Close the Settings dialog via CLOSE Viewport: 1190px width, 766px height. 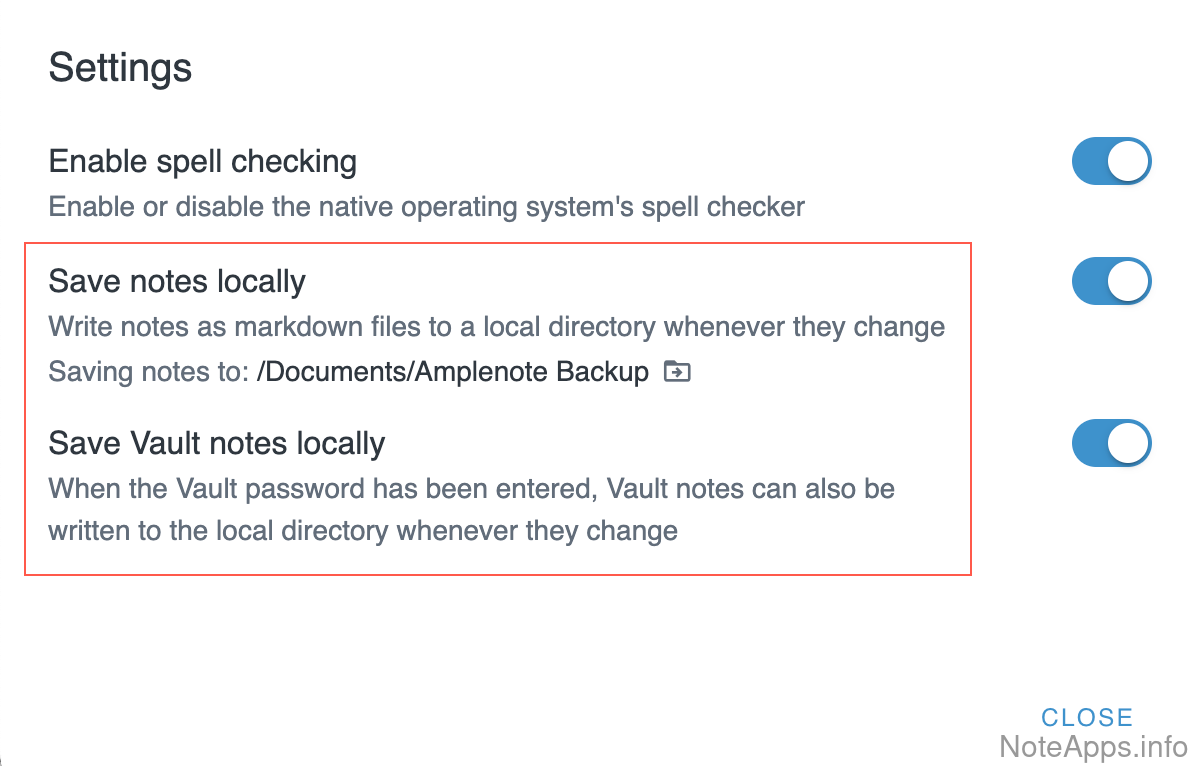[x=1086, y=717]
